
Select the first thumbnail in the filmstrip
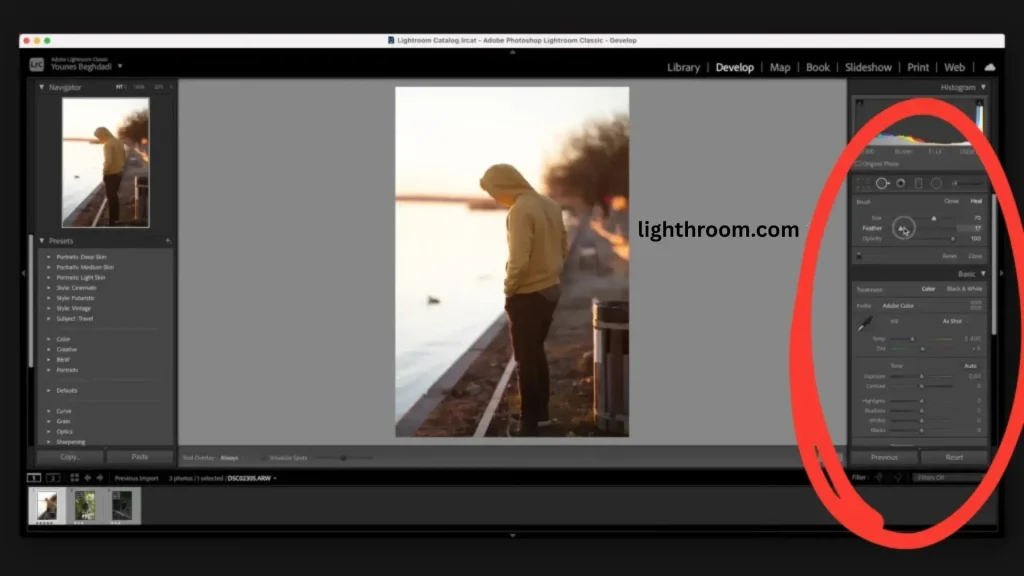[48, 507]
